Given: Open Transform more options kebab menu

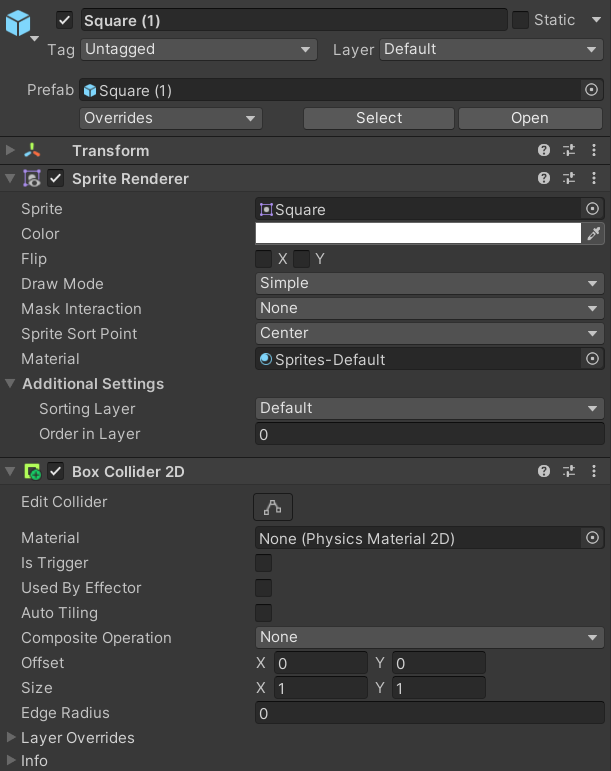Looking at the screenshot, I should click(594, 150).
